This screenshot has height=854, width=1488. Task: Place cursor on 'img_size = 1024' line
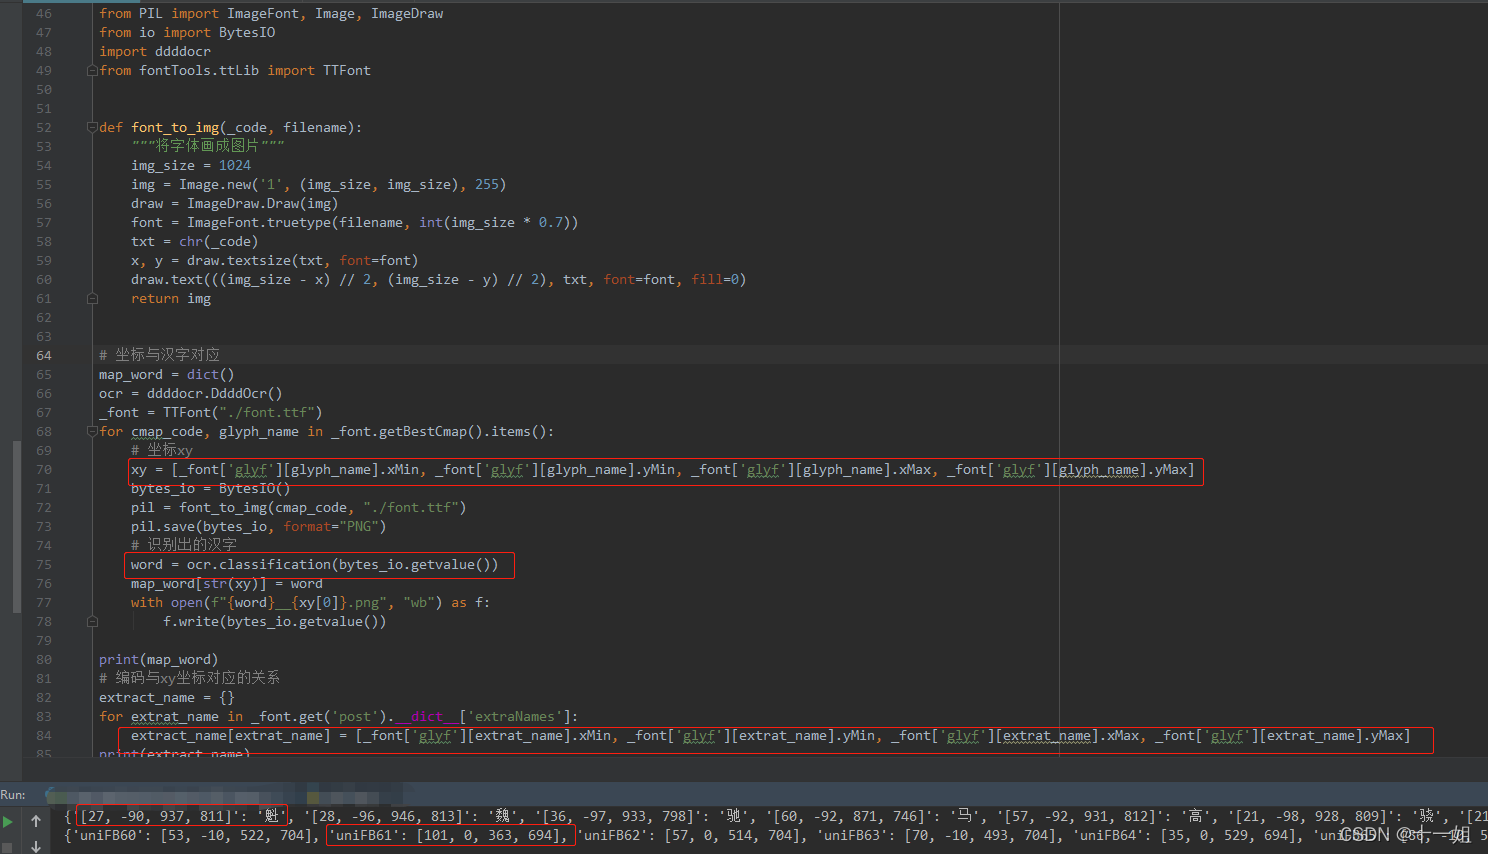click(x=191, y=166)
